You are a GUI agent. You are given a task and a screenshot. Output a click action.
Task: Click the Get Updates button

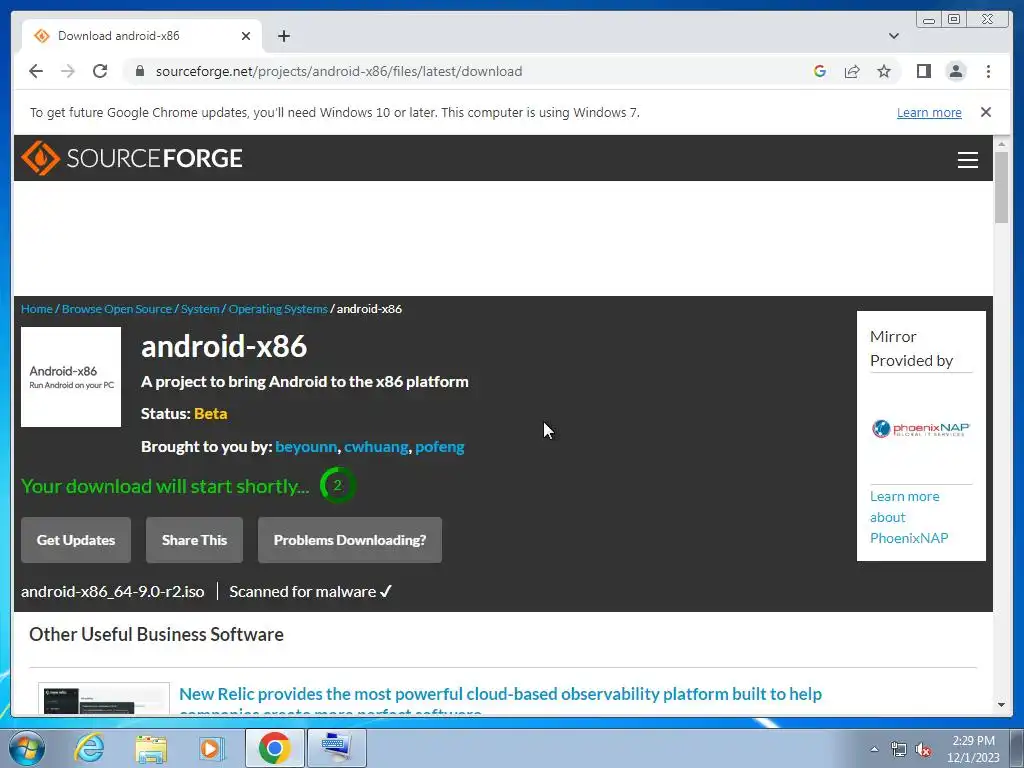(76, 540)
